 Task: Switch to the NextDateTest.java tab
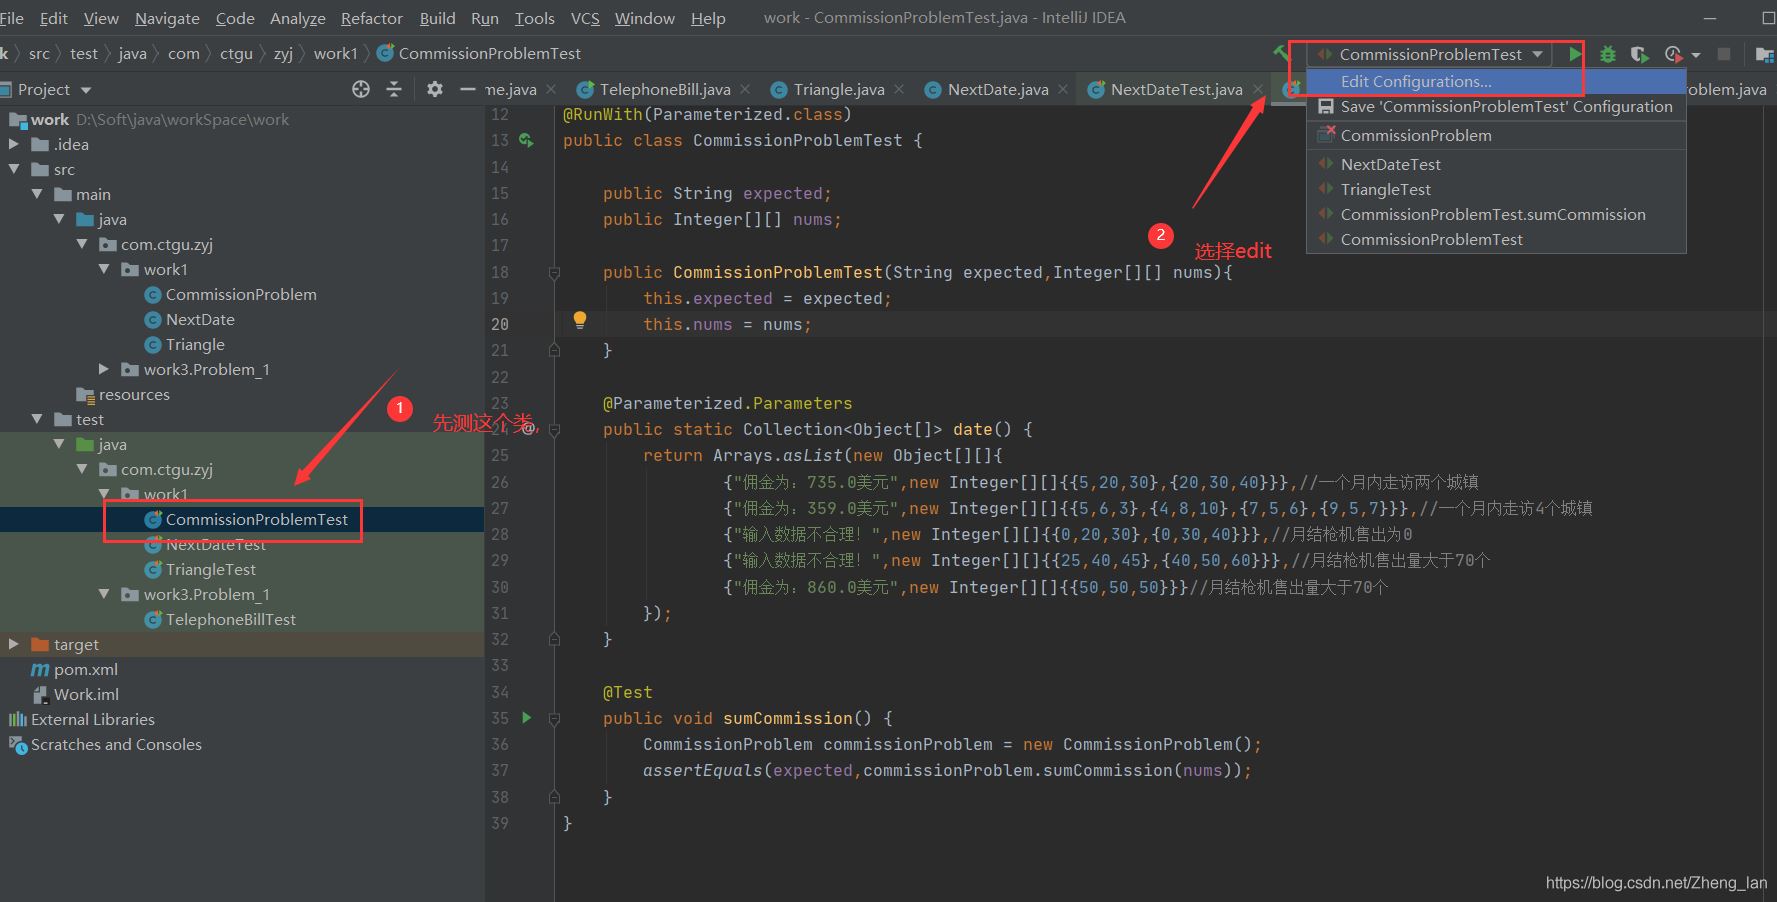click(1175, 89)
